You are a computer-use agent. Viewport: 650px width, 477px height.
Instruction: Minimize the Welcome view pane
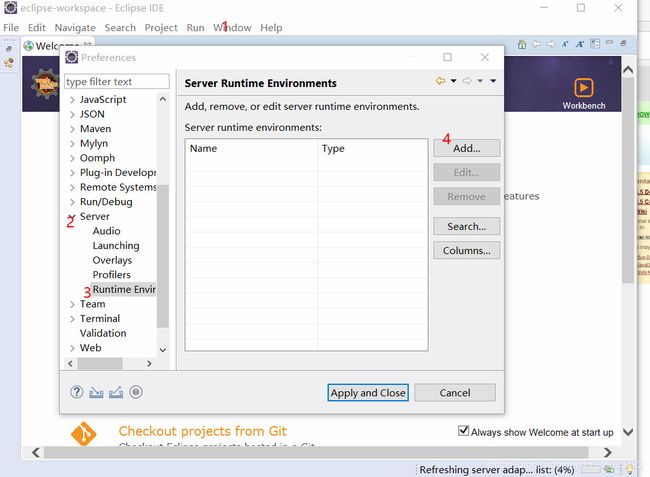[609, 43]
